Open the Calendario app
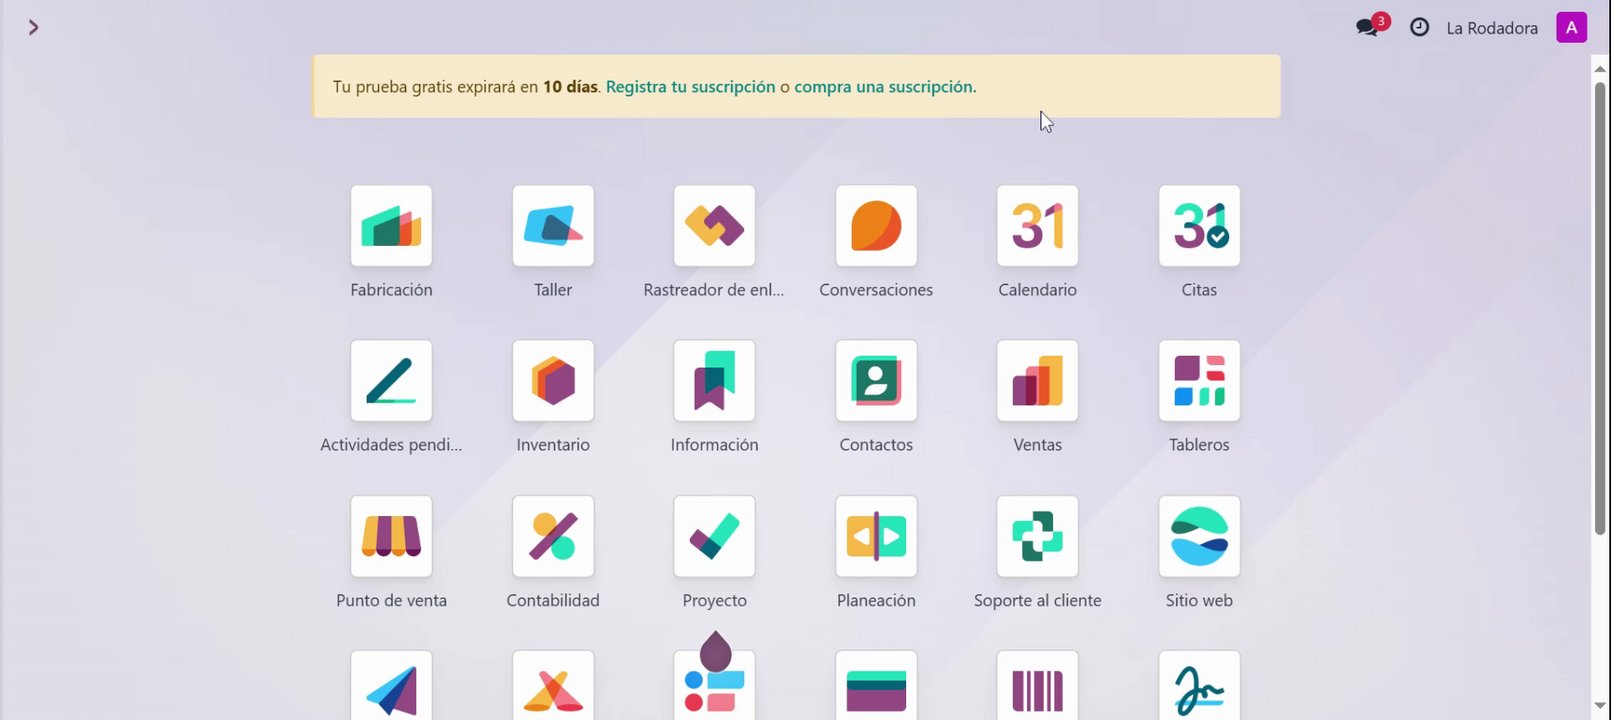This screenshot has height=720, width=1611. pos(1037,226)
